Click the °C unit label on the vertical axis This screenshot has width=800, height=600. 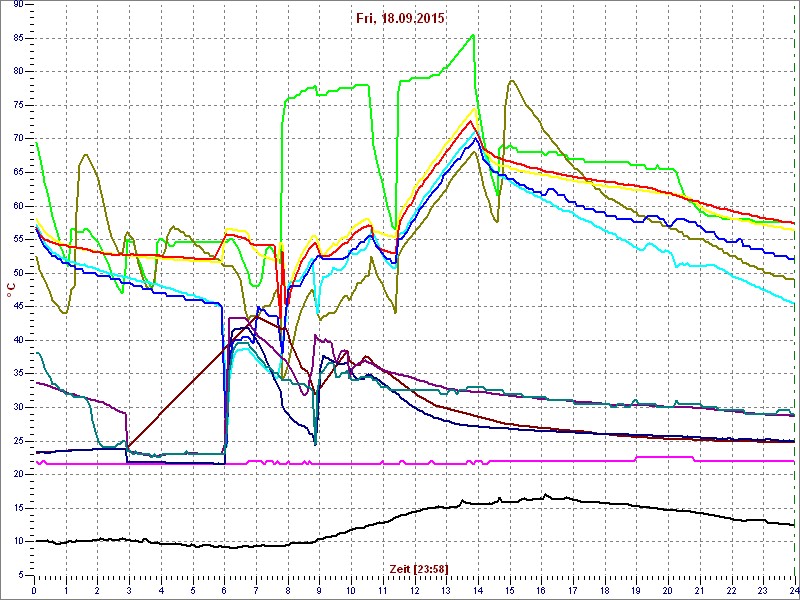click(x=10, y=292)
